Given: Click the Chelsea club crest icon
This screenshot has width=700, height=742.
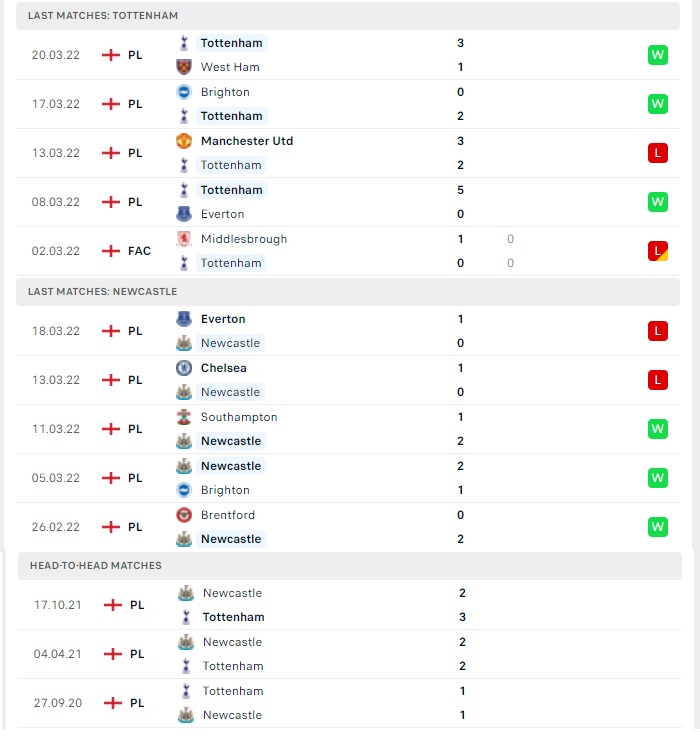Looking at the screenshot, I should (184, 368).
